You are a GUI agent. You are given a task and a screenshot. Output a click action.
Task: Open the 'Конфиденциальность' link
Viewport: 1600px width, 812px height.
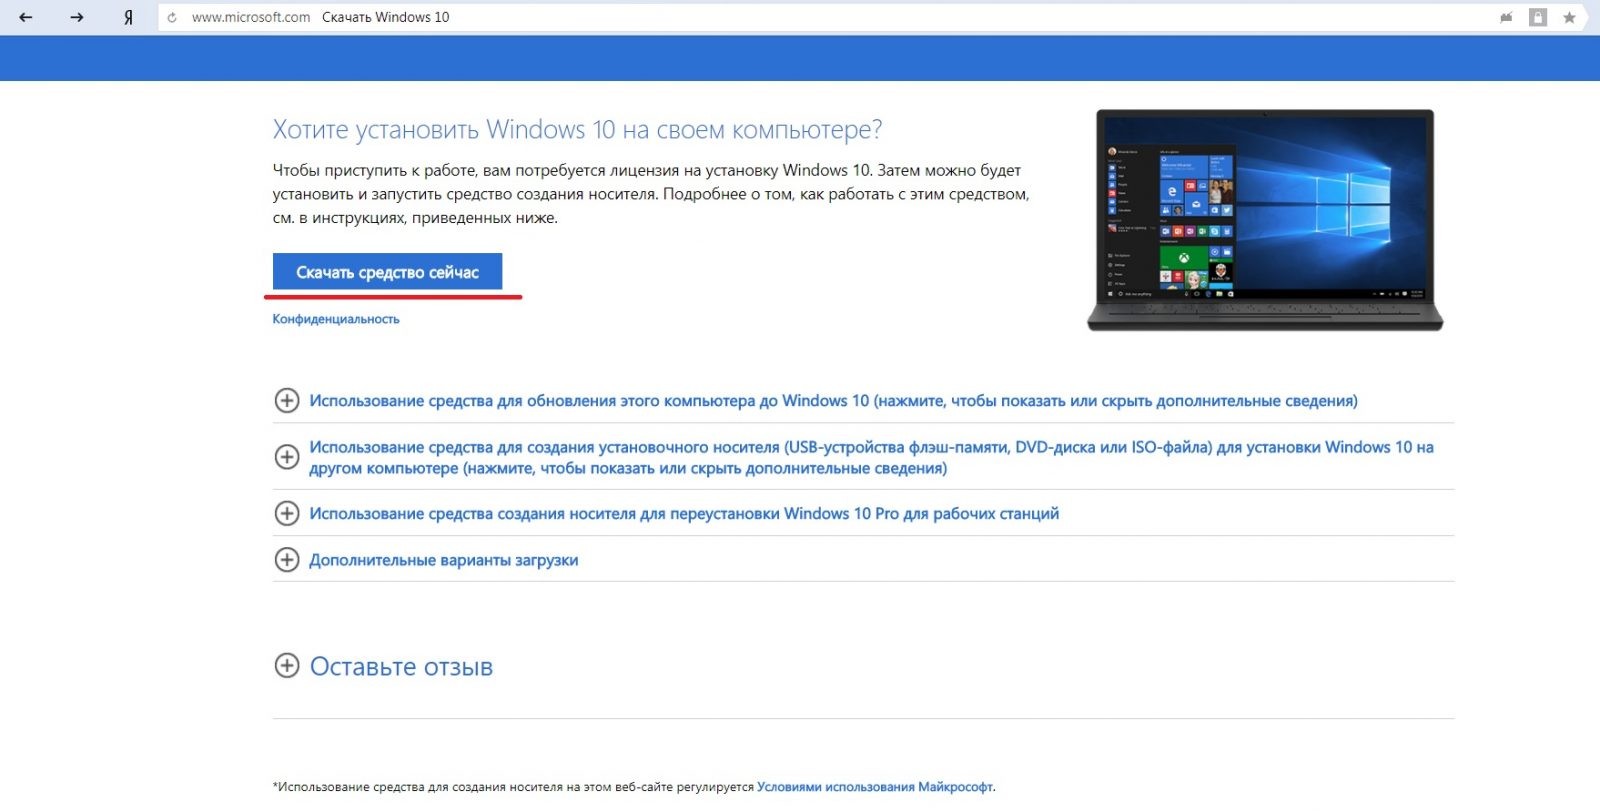pyautogui.click(x=336, y=319)
